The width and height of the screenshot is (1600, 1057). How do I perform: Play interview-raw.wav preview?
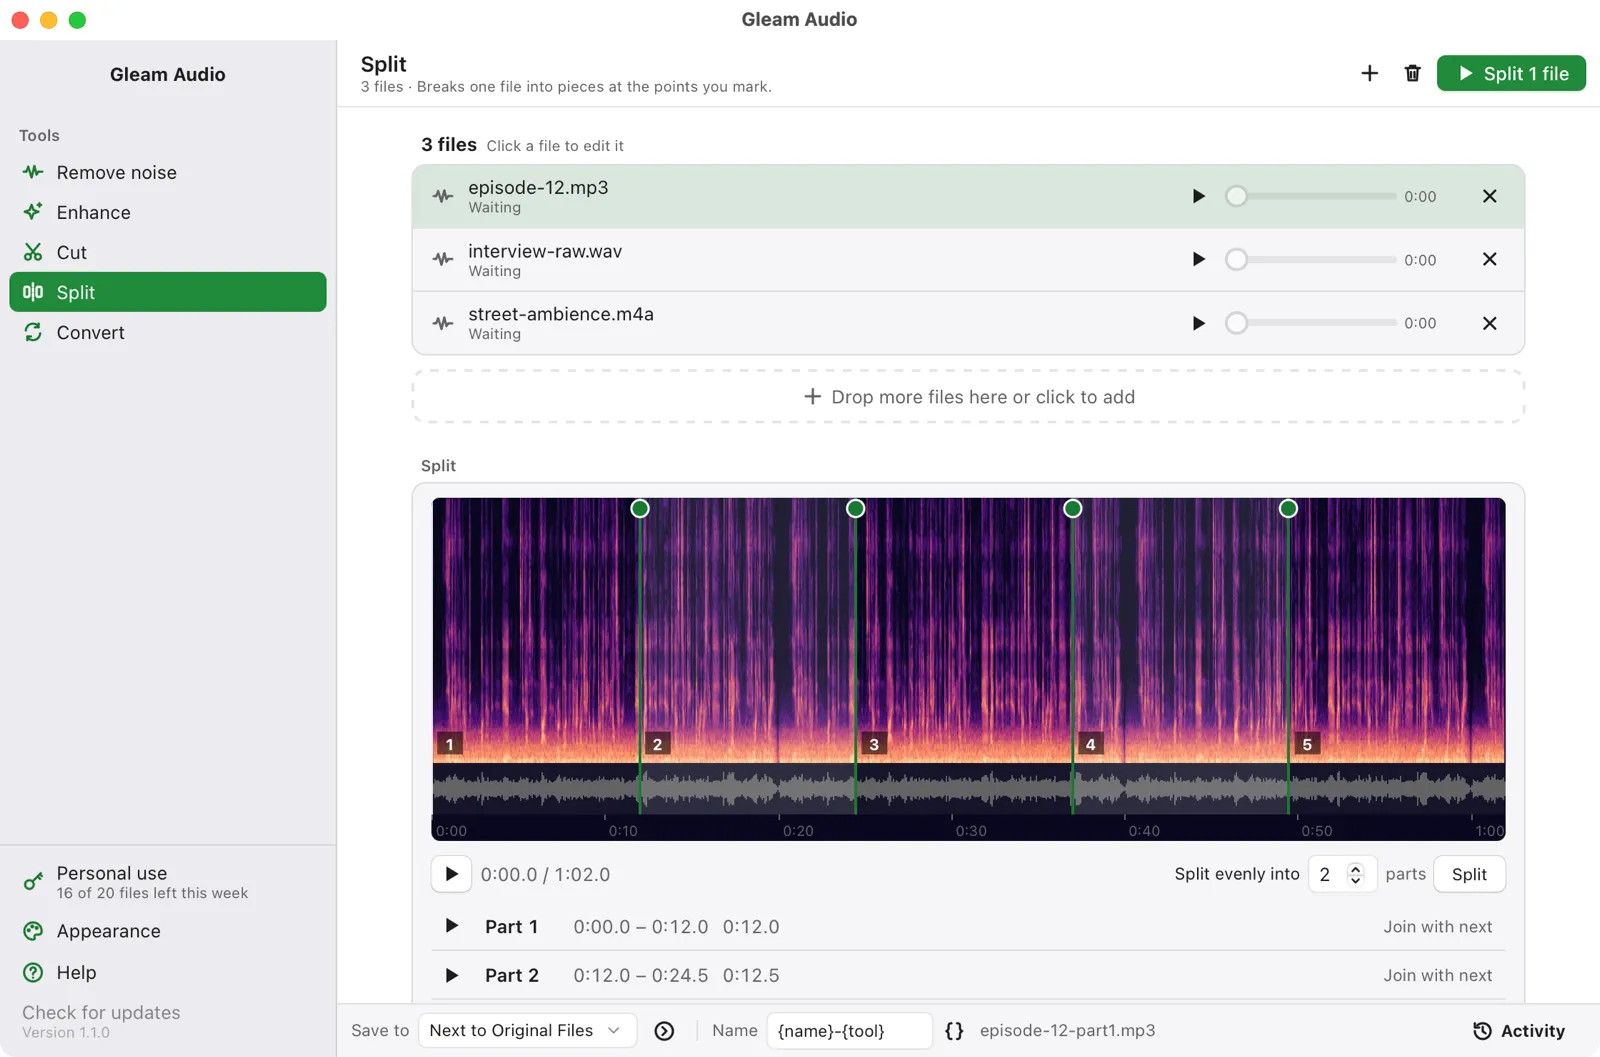point(1198,259)
